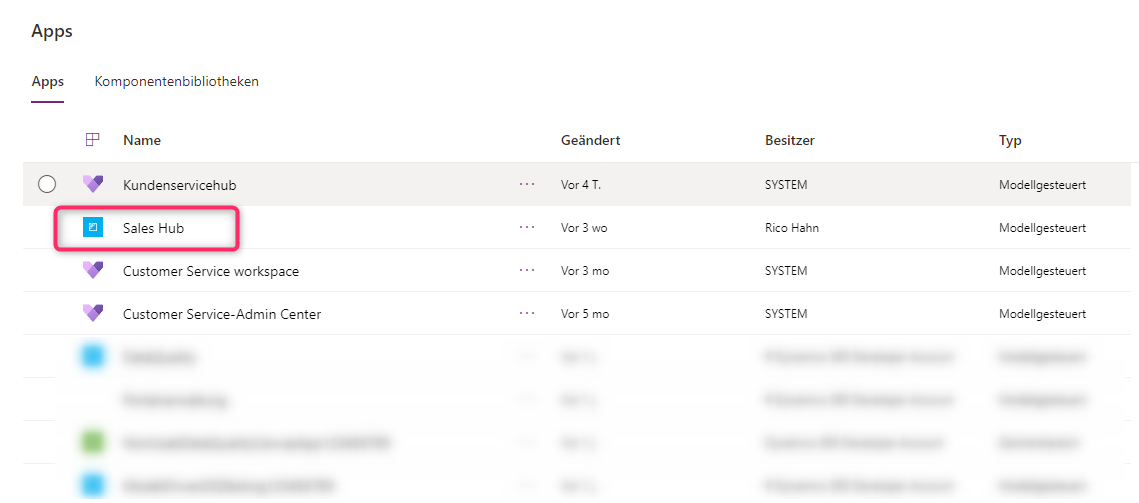Click the Customer Service workspace heart icon
1139x503 pixels.
pyautogui.click(x=93, y=270)
